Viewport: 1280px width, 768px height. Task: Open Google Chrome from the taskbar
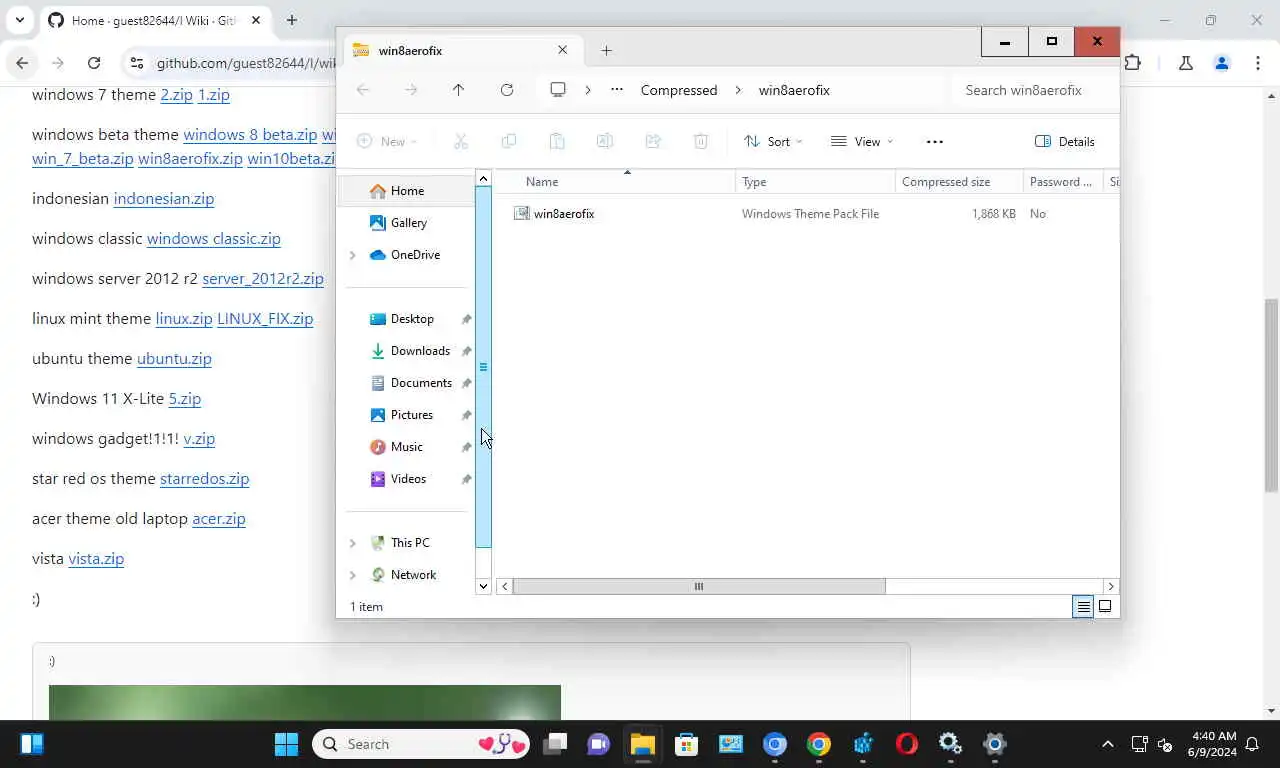[819, 744]
